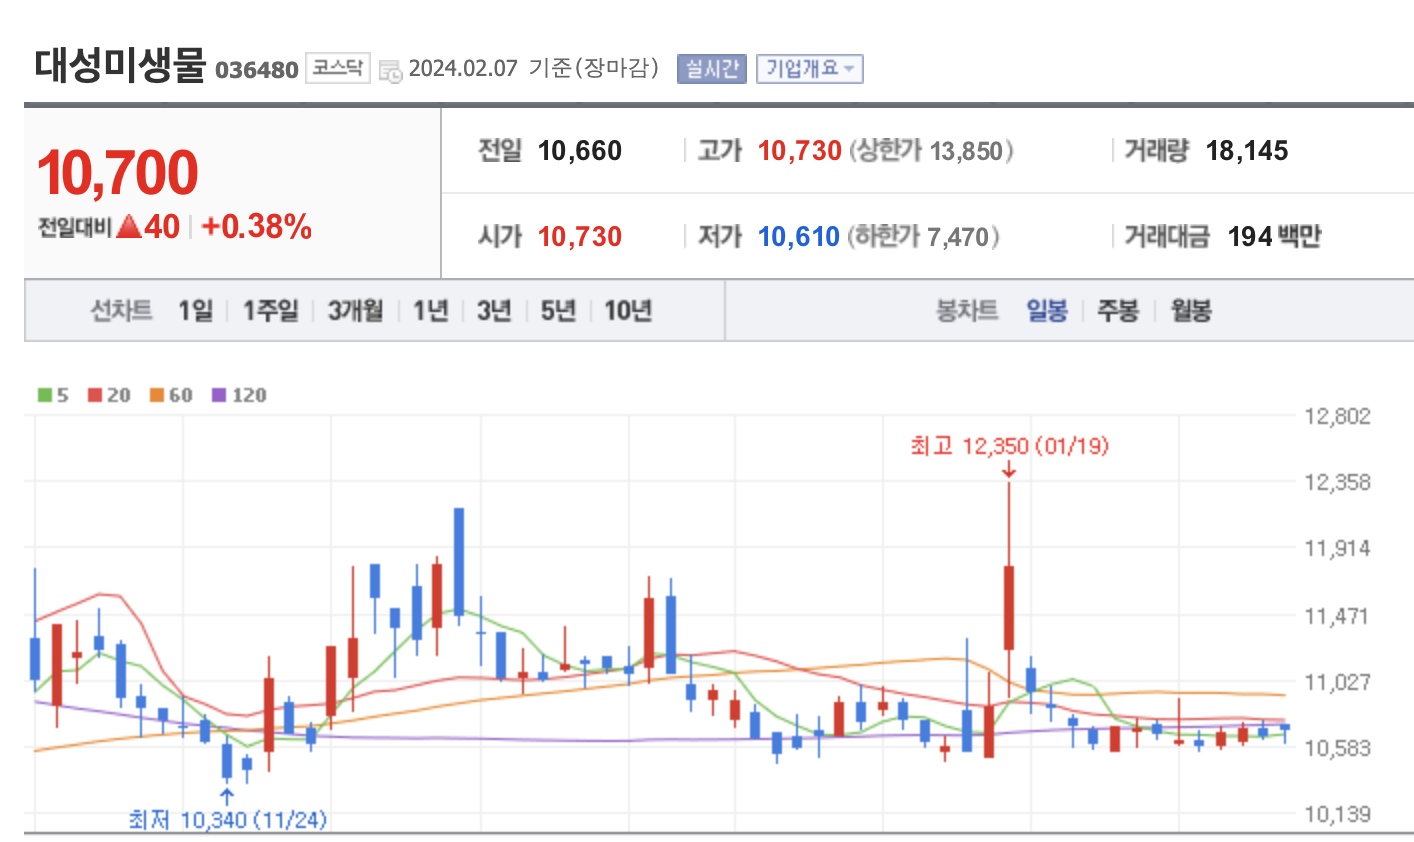This screenshot has height=842, width=1414.
Task: Click the 하한가 7,470 text
Action: click(x=923, y=237)
